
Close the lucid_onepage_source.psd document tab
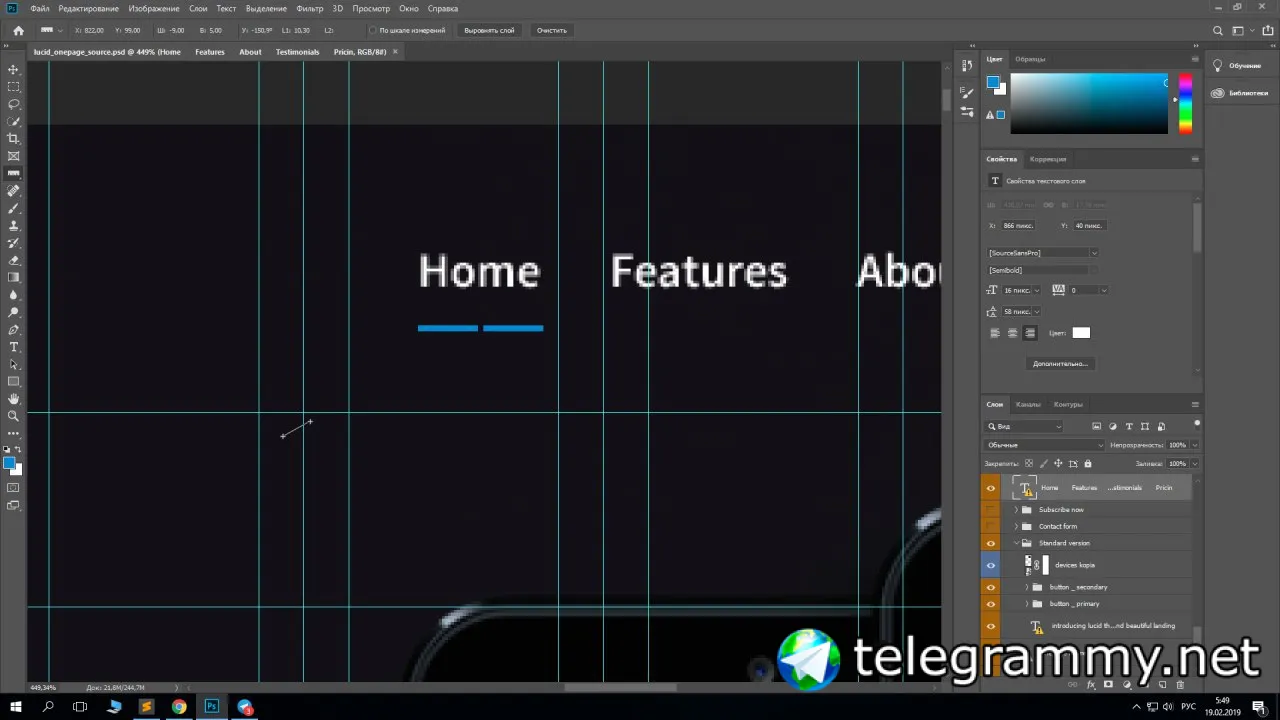tap(395, 52)
